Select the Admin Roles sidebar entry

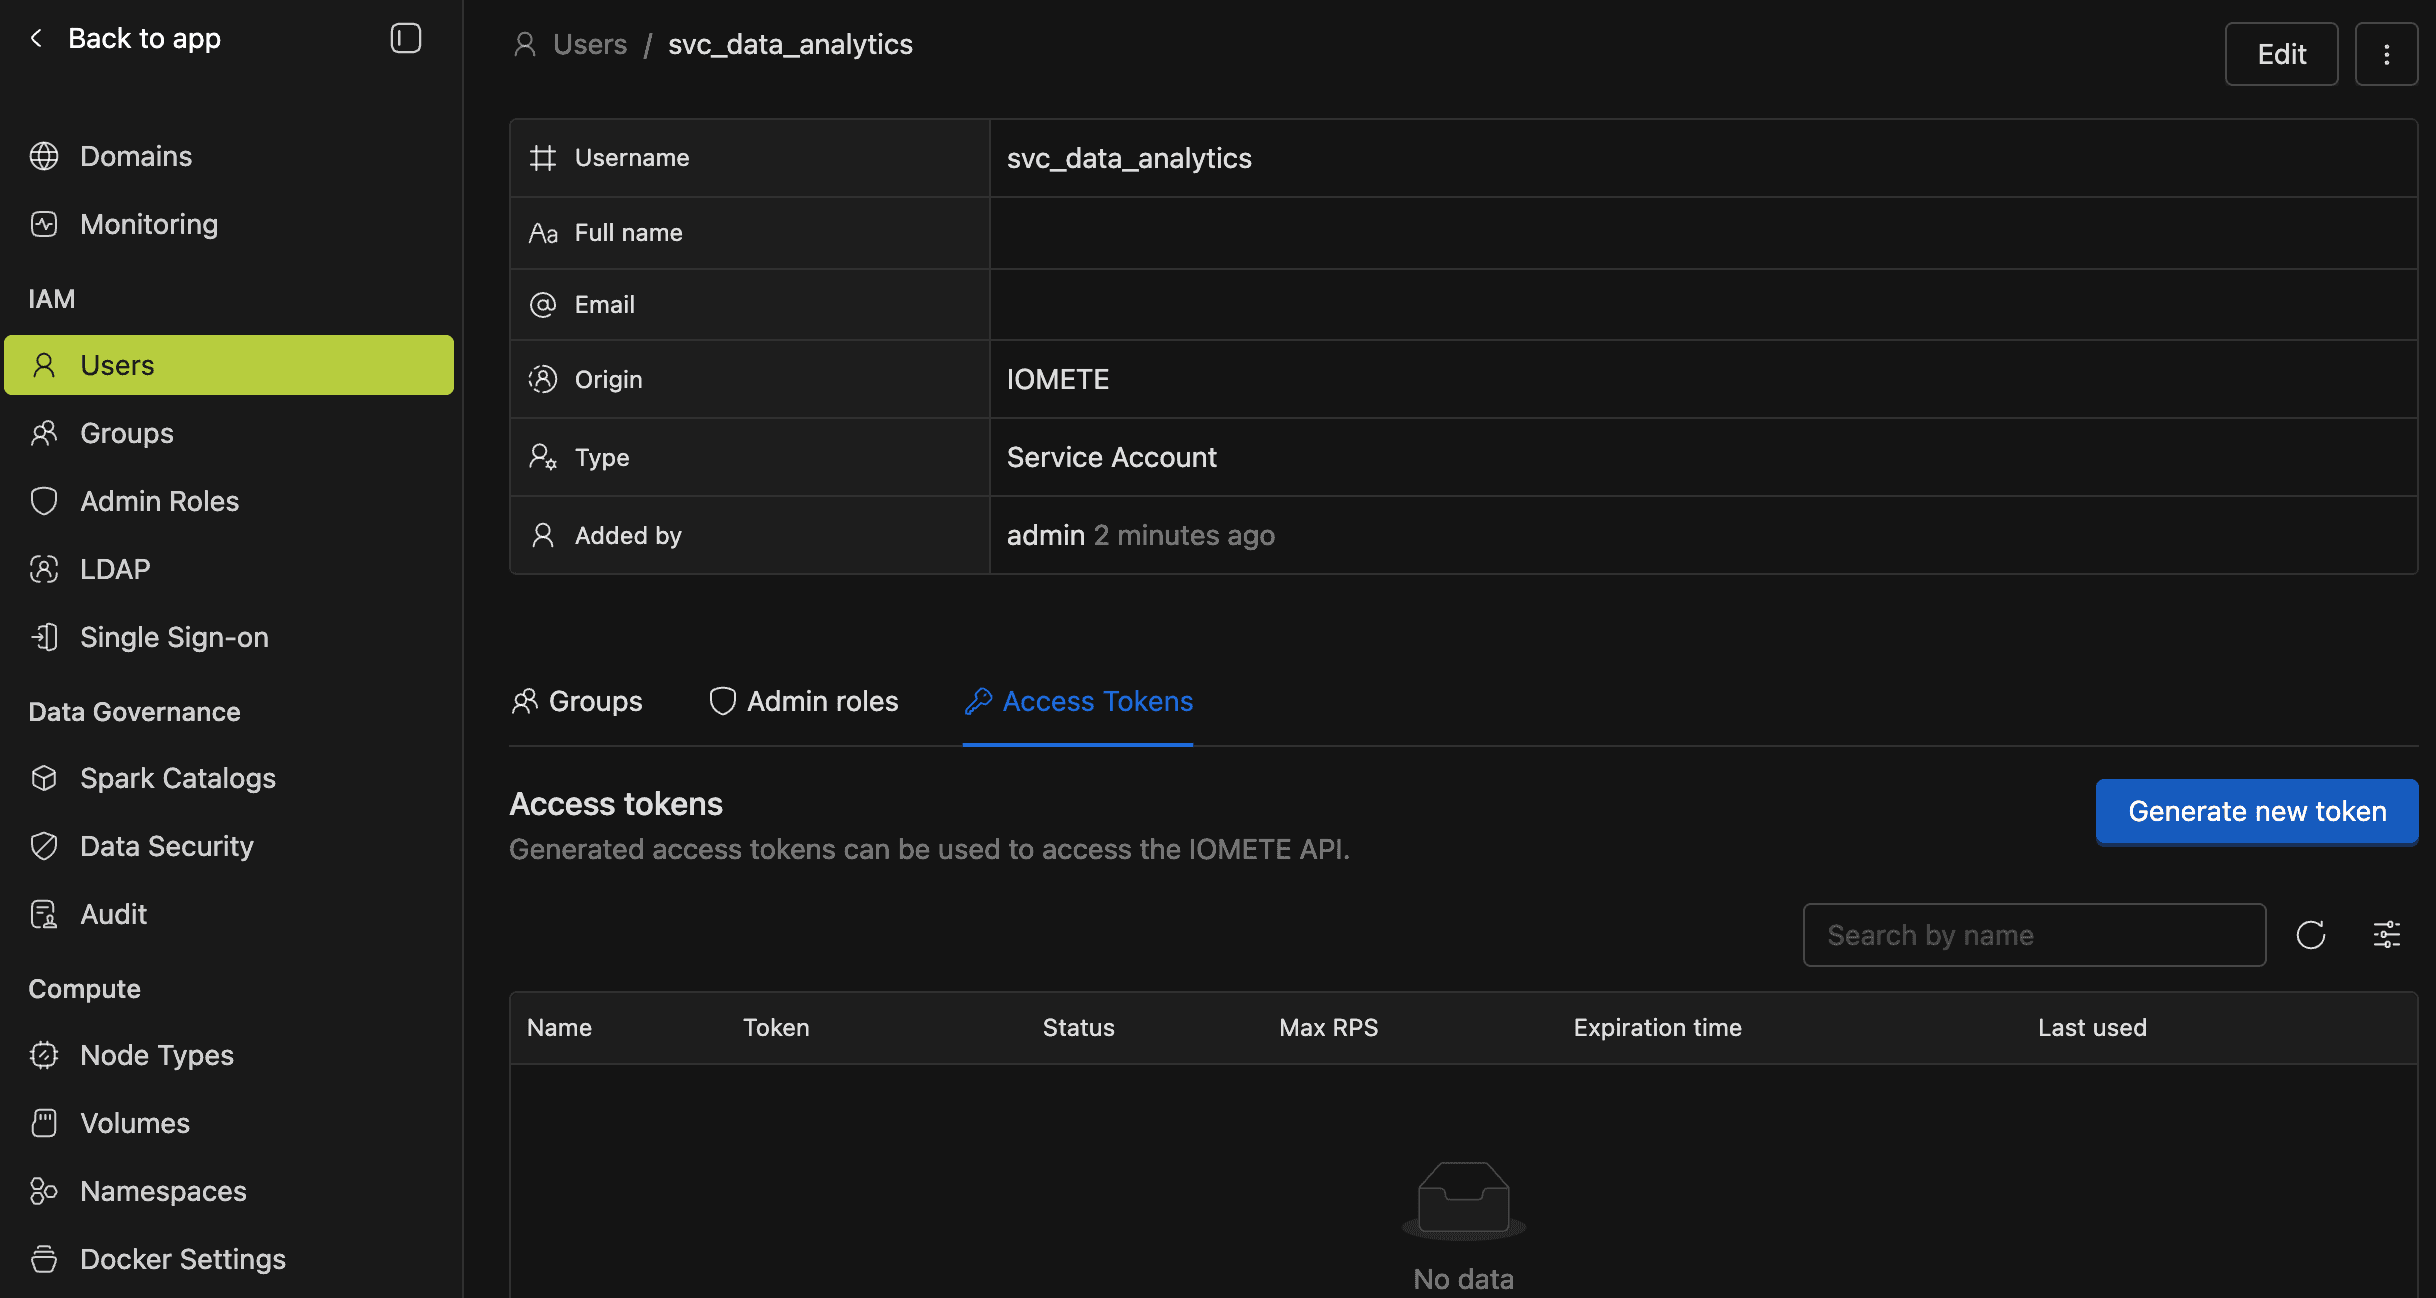(x=159, y=501)
